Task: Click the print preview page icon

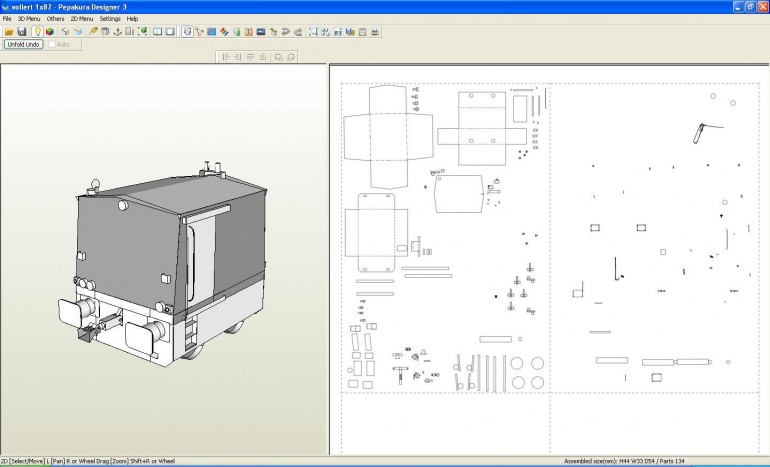Action: (362, 32)
